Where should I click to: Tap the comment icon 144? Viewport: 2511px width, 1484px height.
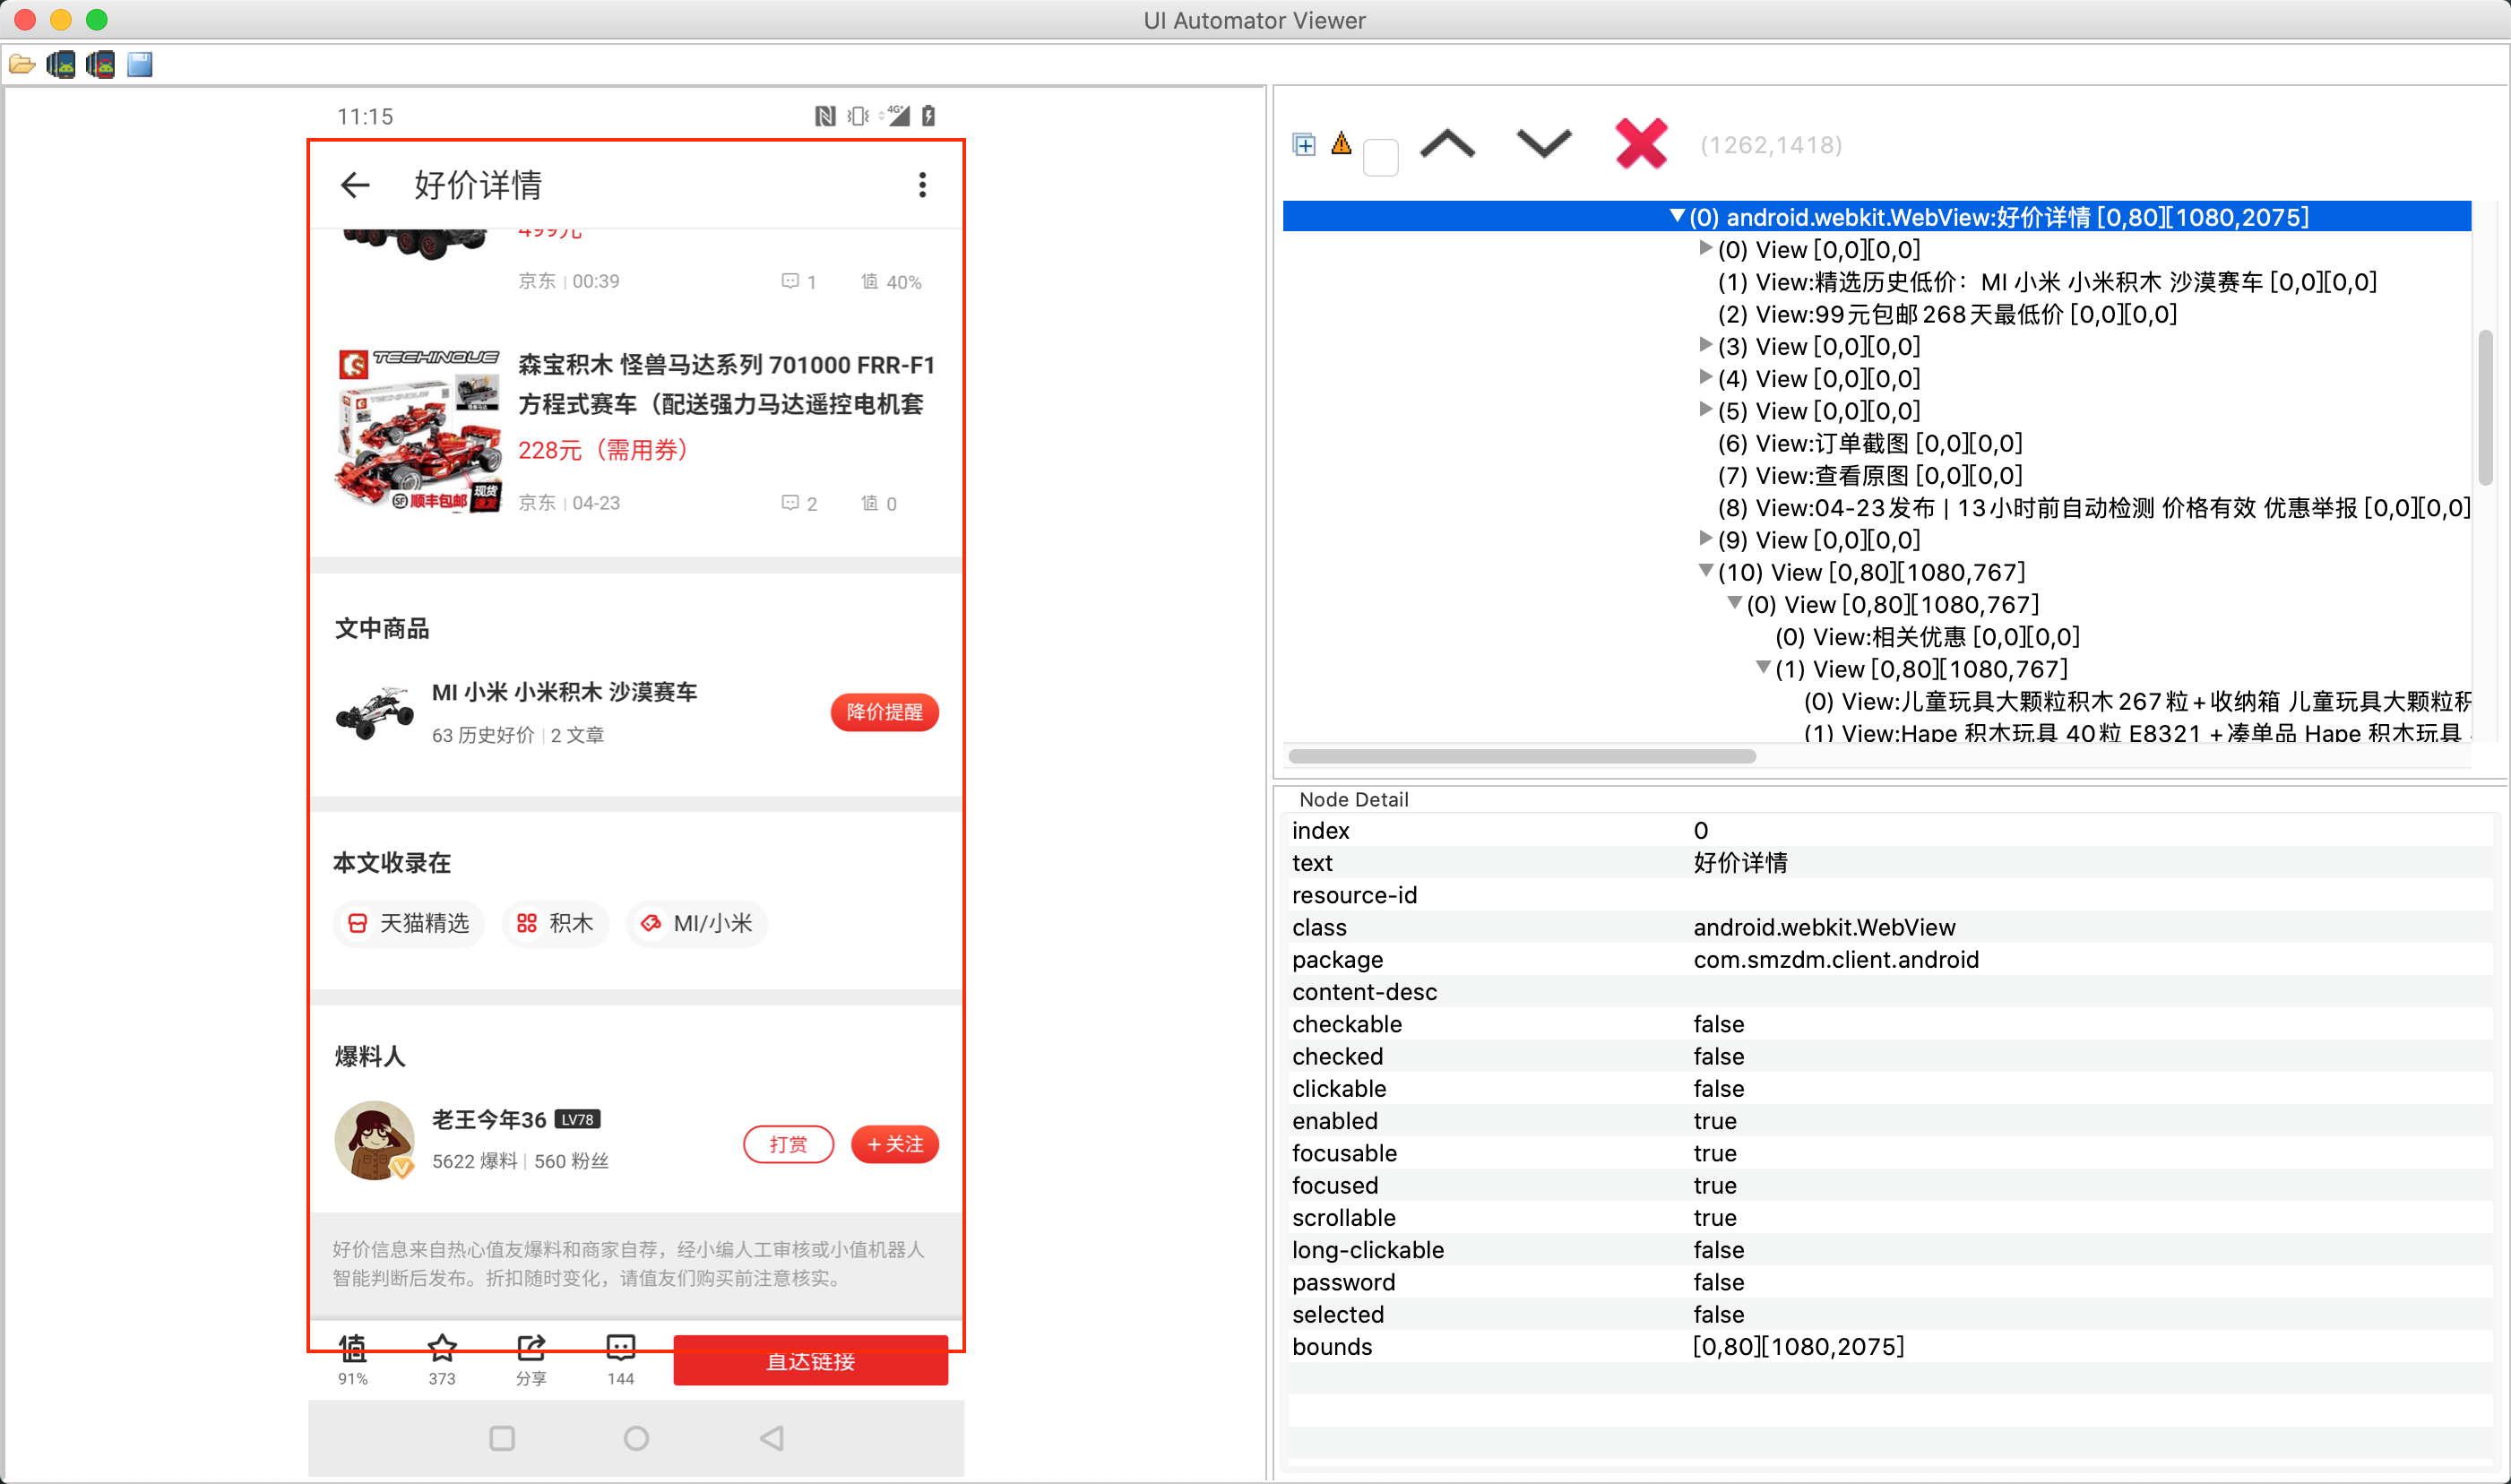click(620, 1360)
